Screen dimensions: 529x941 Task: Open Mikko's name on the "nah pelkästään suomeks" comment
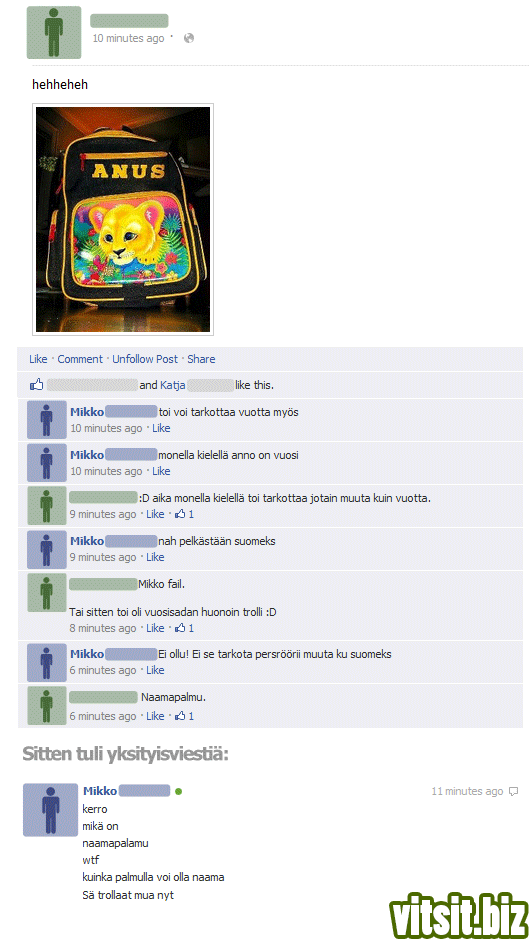[87, 541]
